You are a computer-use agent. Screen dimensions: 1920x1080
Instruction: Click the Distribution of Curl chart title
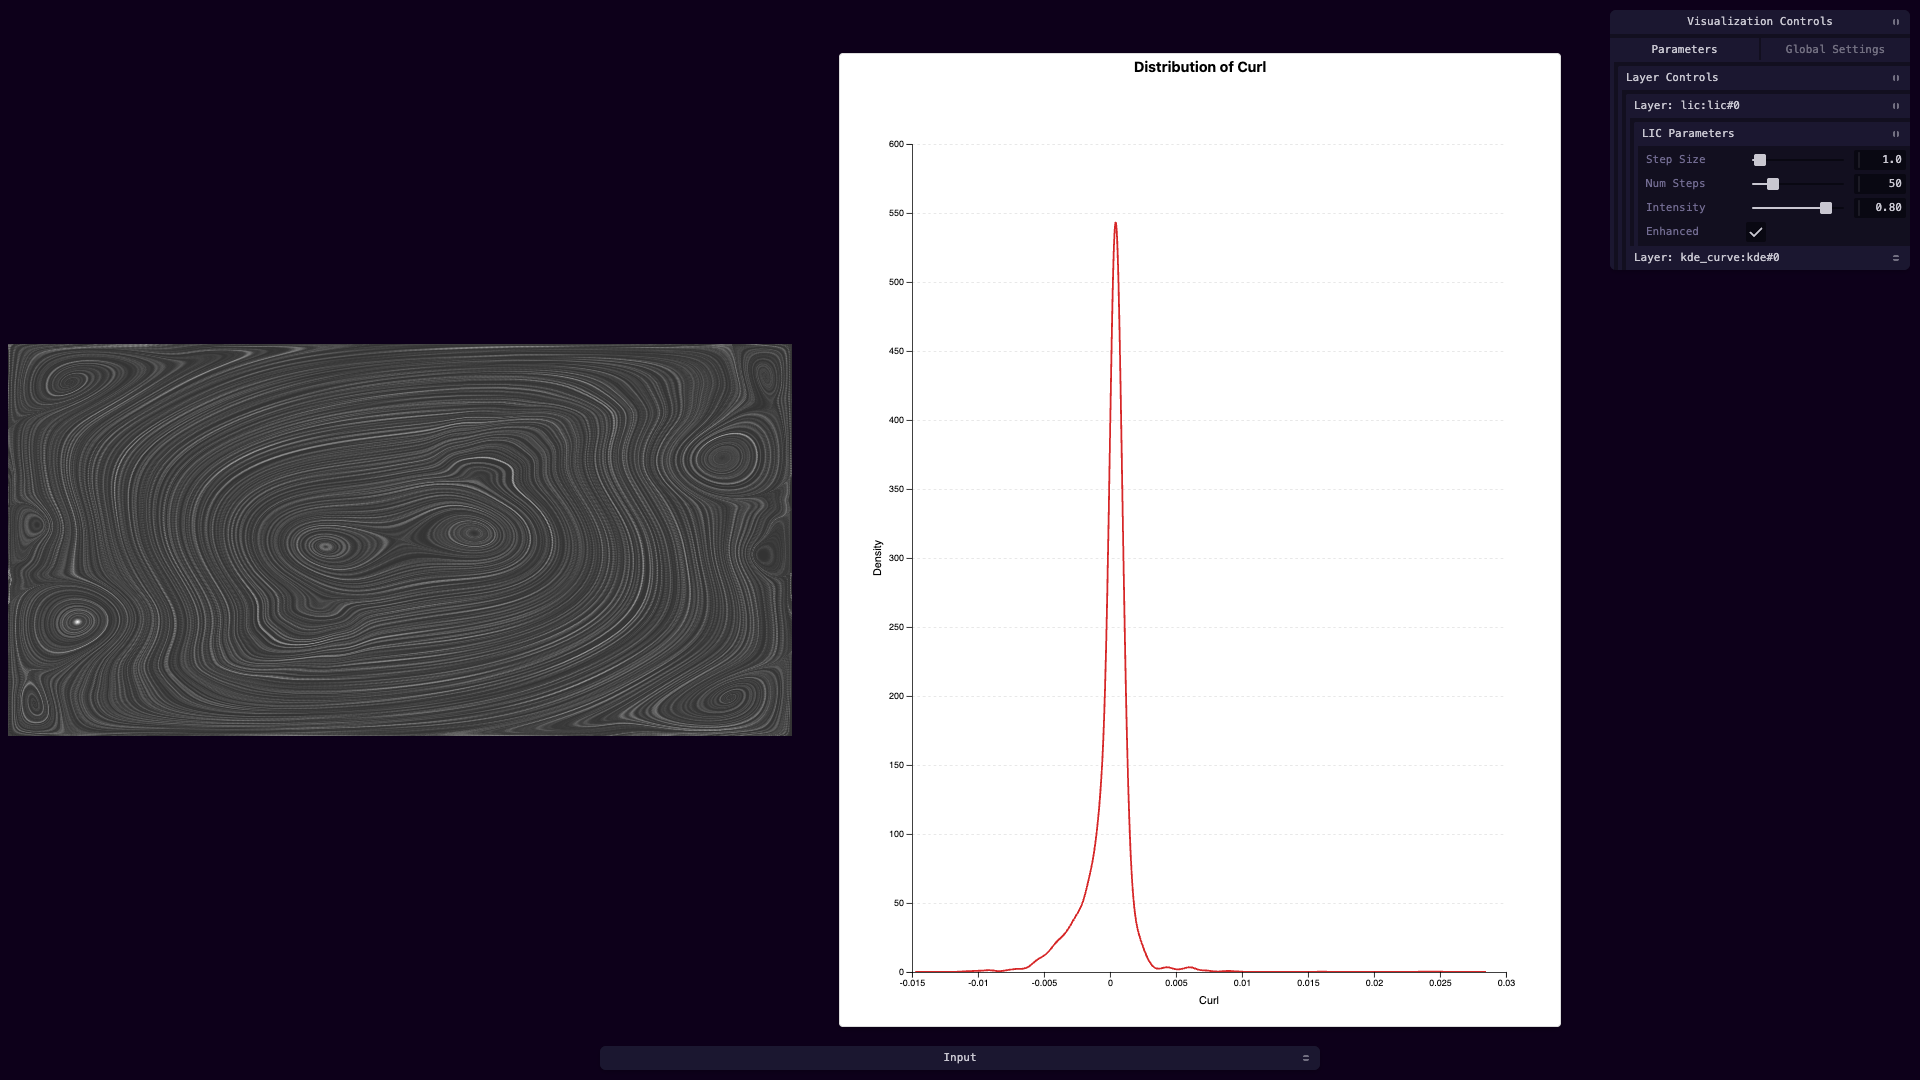tap(1200, 67)
